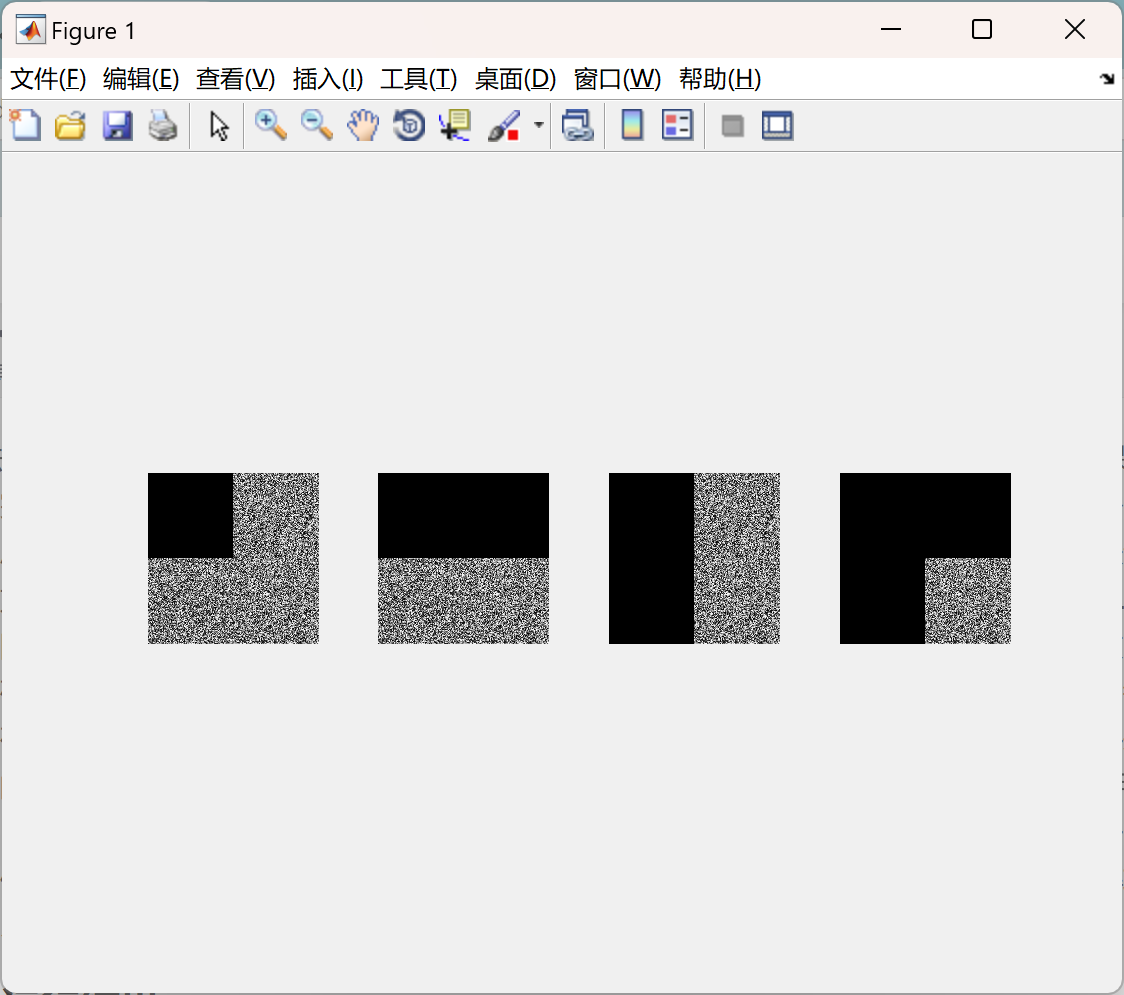Insert a colorbar via toolbar icon
The height and width of the screenshot is (995, 1124).
(632, 125)
